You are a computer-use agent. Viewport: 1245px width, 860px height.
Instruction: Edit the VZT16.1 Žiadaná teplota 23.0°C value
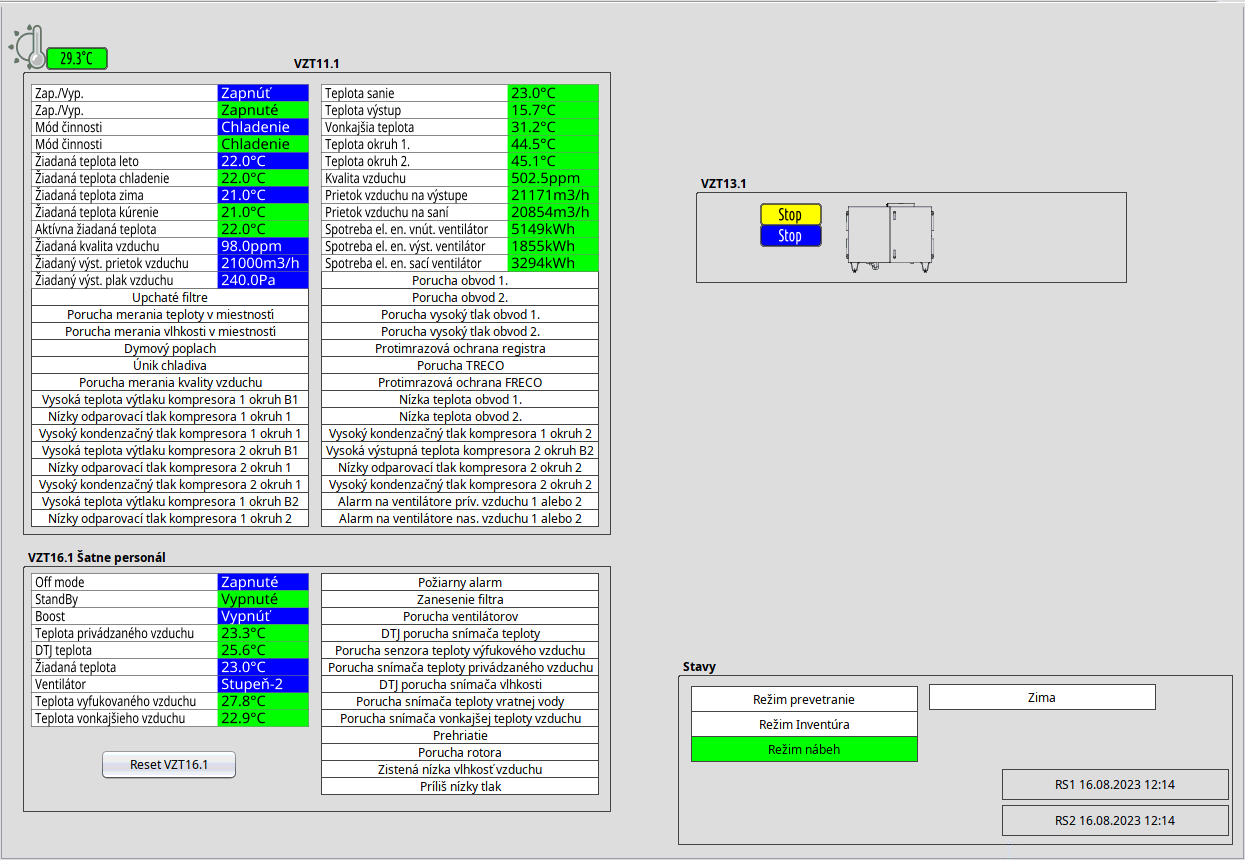[263, 667]
